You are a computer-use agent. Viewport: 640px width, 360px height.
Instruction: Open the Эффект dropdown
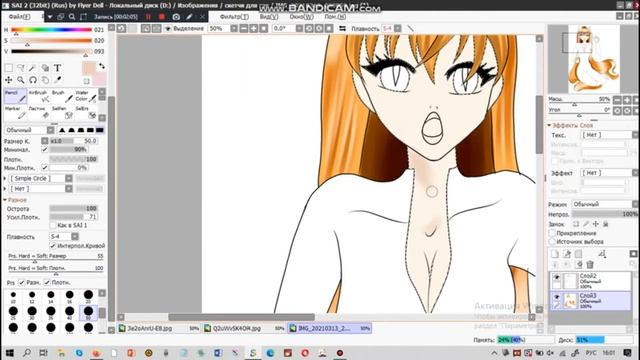609,173
